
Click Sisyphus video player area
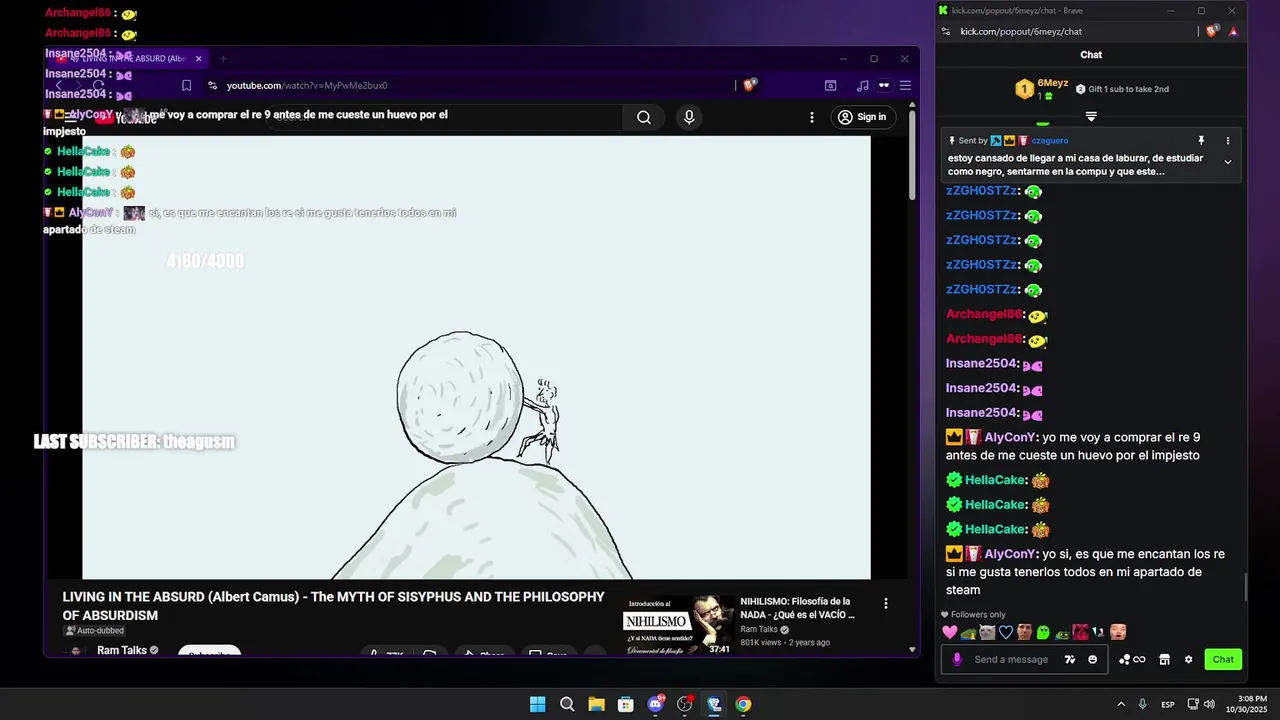(476, 357)
